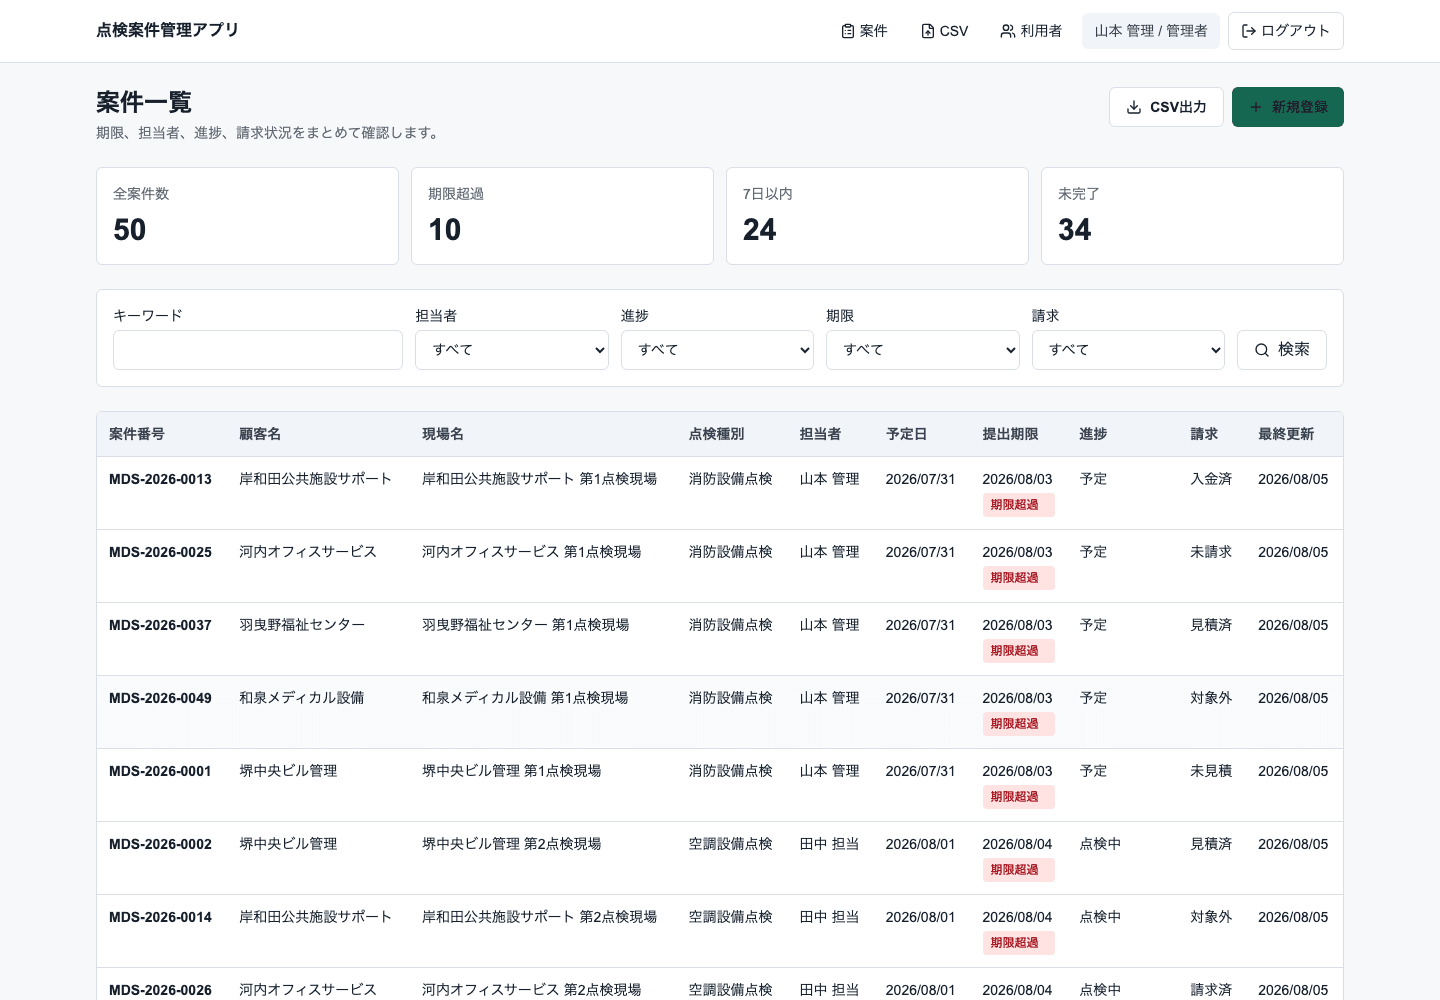The width and height of the screenshot is (1440, 1000).
Task: Open the CSV navigation item
Action: pyautogui.click(x=944, y=31)
